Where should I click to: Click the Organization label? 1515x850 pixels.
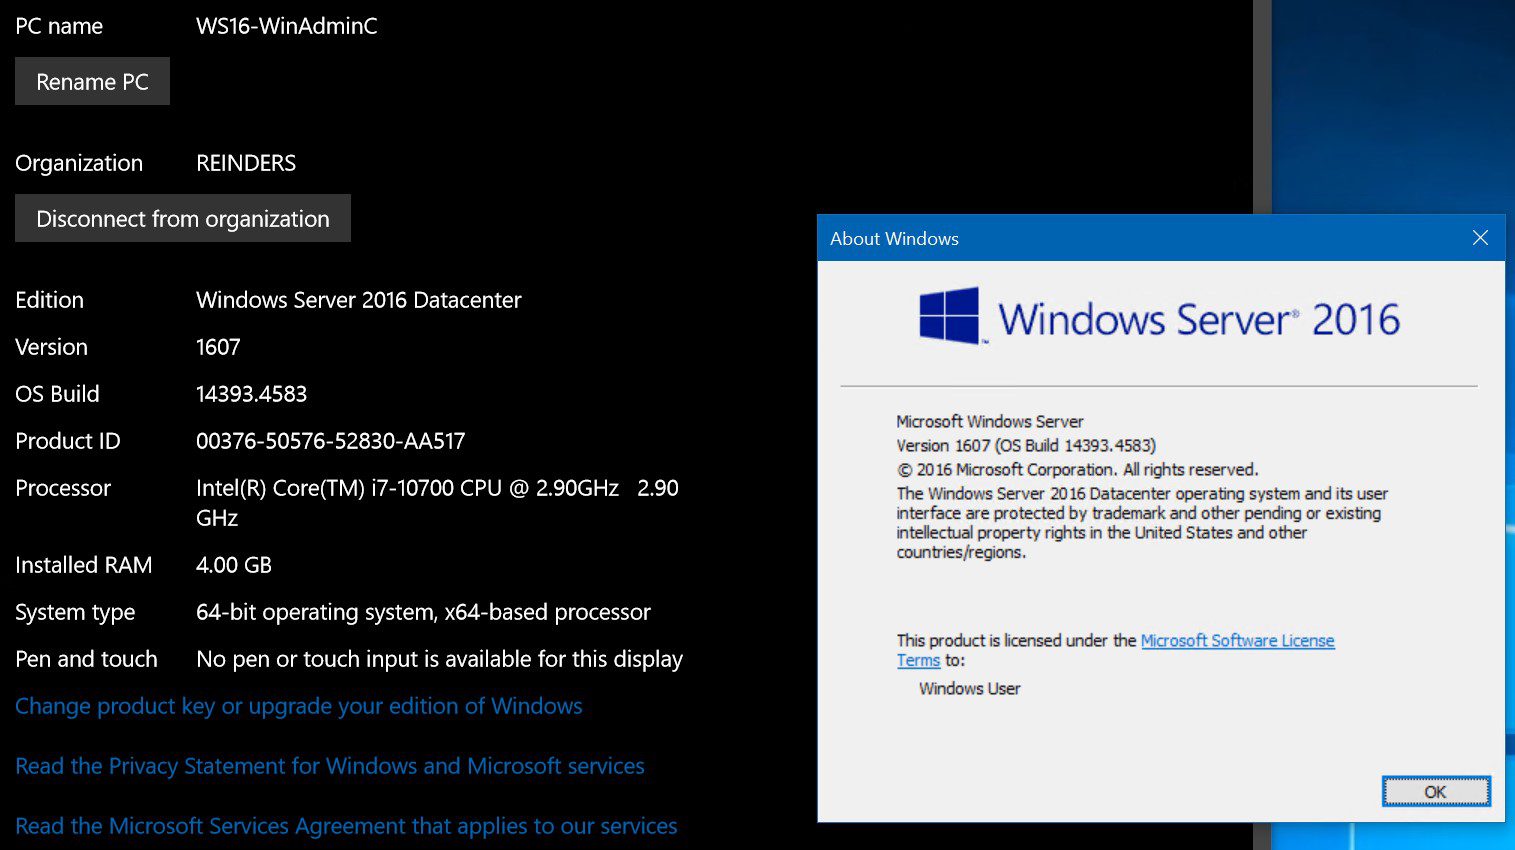tap(79, 163)
